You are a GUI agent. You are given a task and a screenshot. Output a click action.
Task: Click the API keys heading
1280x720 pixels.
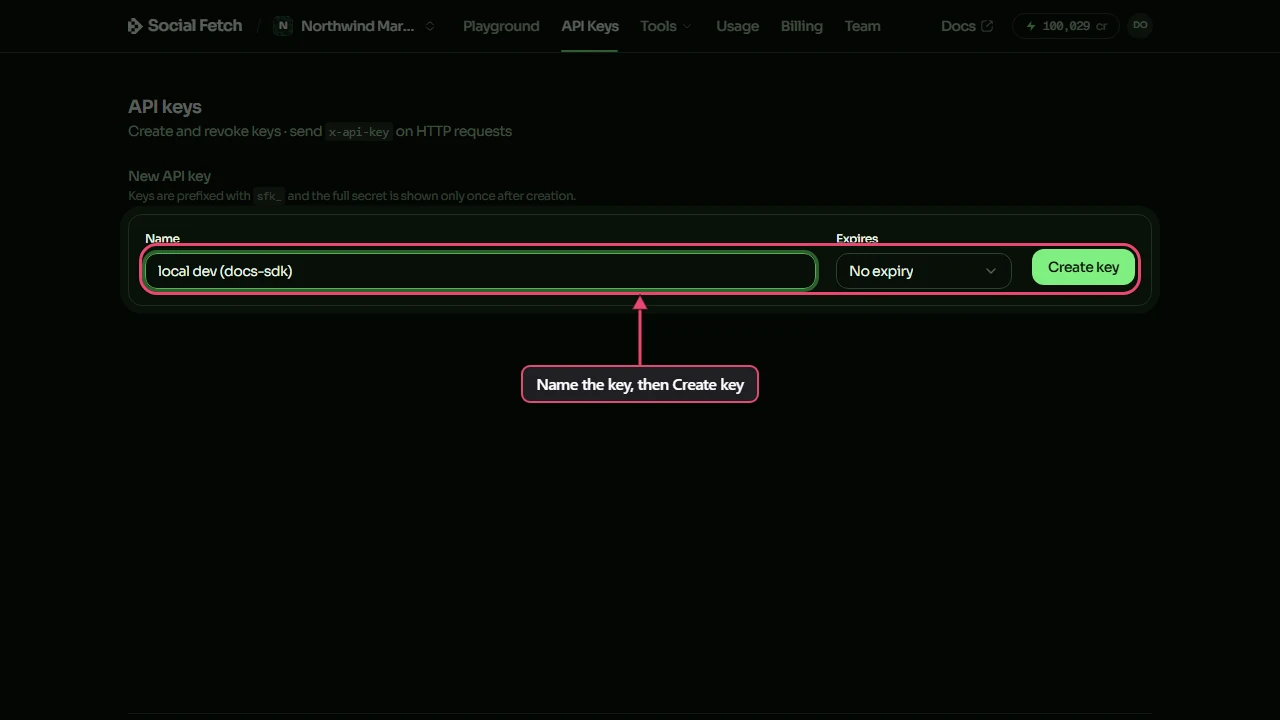point(165,107)
